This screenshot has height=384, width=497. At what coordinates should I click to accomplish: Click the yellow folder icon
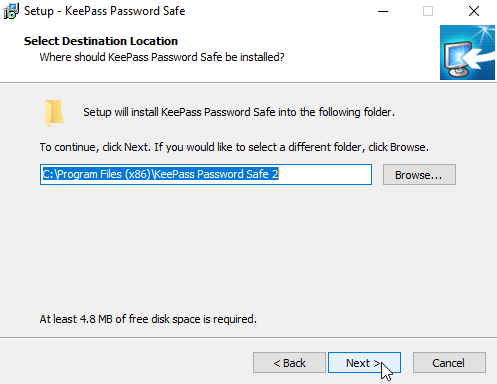[x=54, y=113]
